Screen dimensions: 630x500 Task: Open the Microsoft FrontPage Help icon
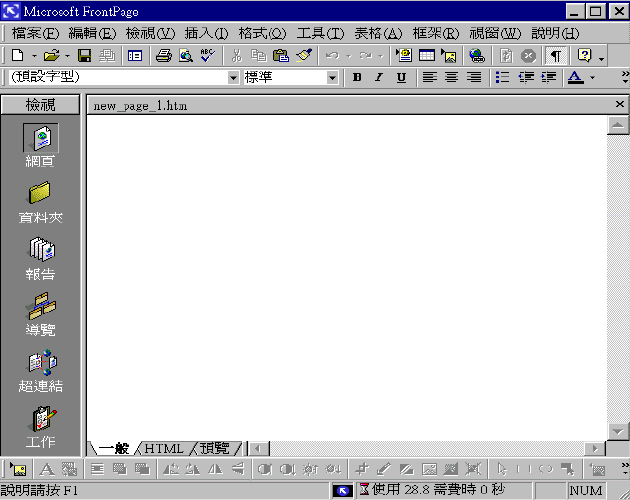(x=584, y=55)
